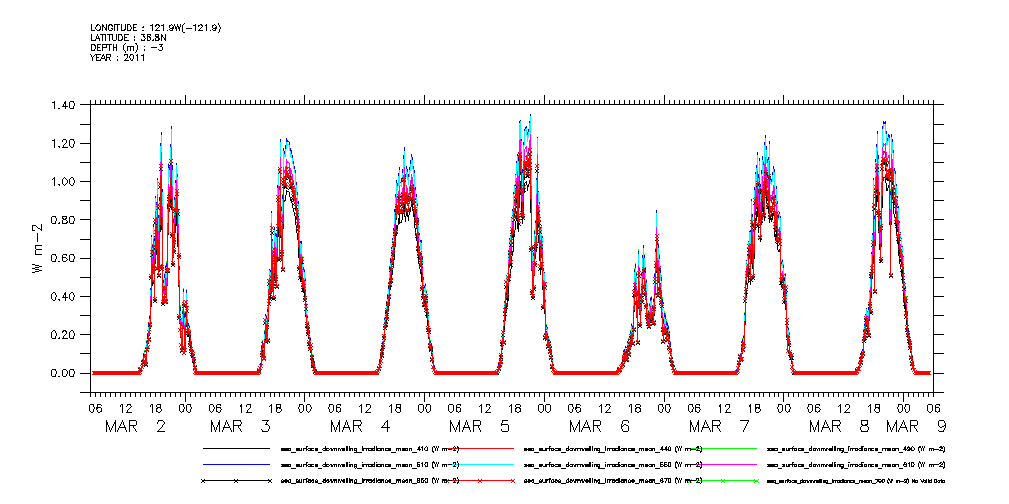Click the plain green legend line for 490
This screenshot has width=1009, height=504.
[x=722, y=448]
